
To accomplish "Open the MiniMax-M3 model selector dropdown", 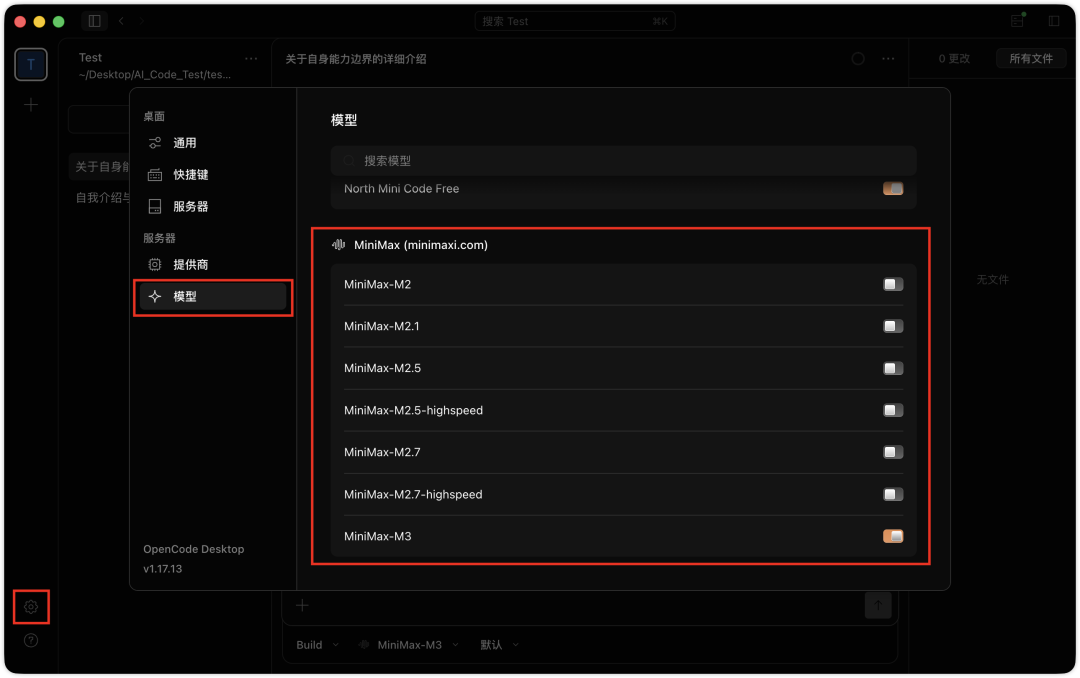I will click(409, 645).
